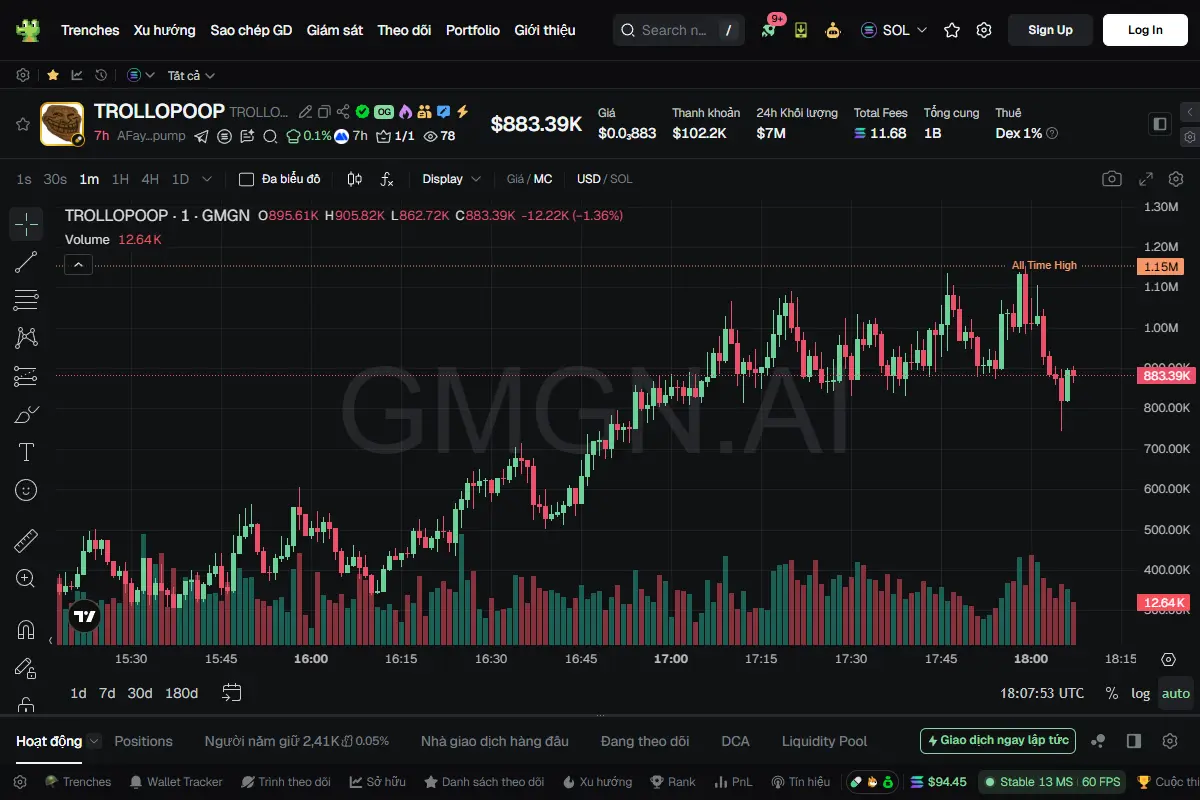The image size is (1200, 800).
Task: Enter fullscreen chart mode
Action: 1147,179
